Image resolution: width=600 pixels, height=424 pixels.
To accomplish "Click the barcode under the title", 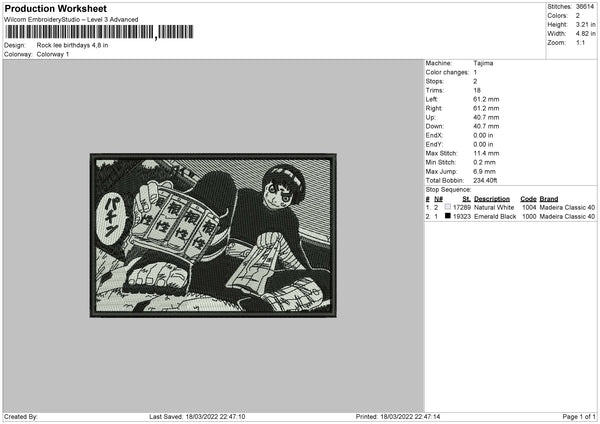I will (99, 32).
